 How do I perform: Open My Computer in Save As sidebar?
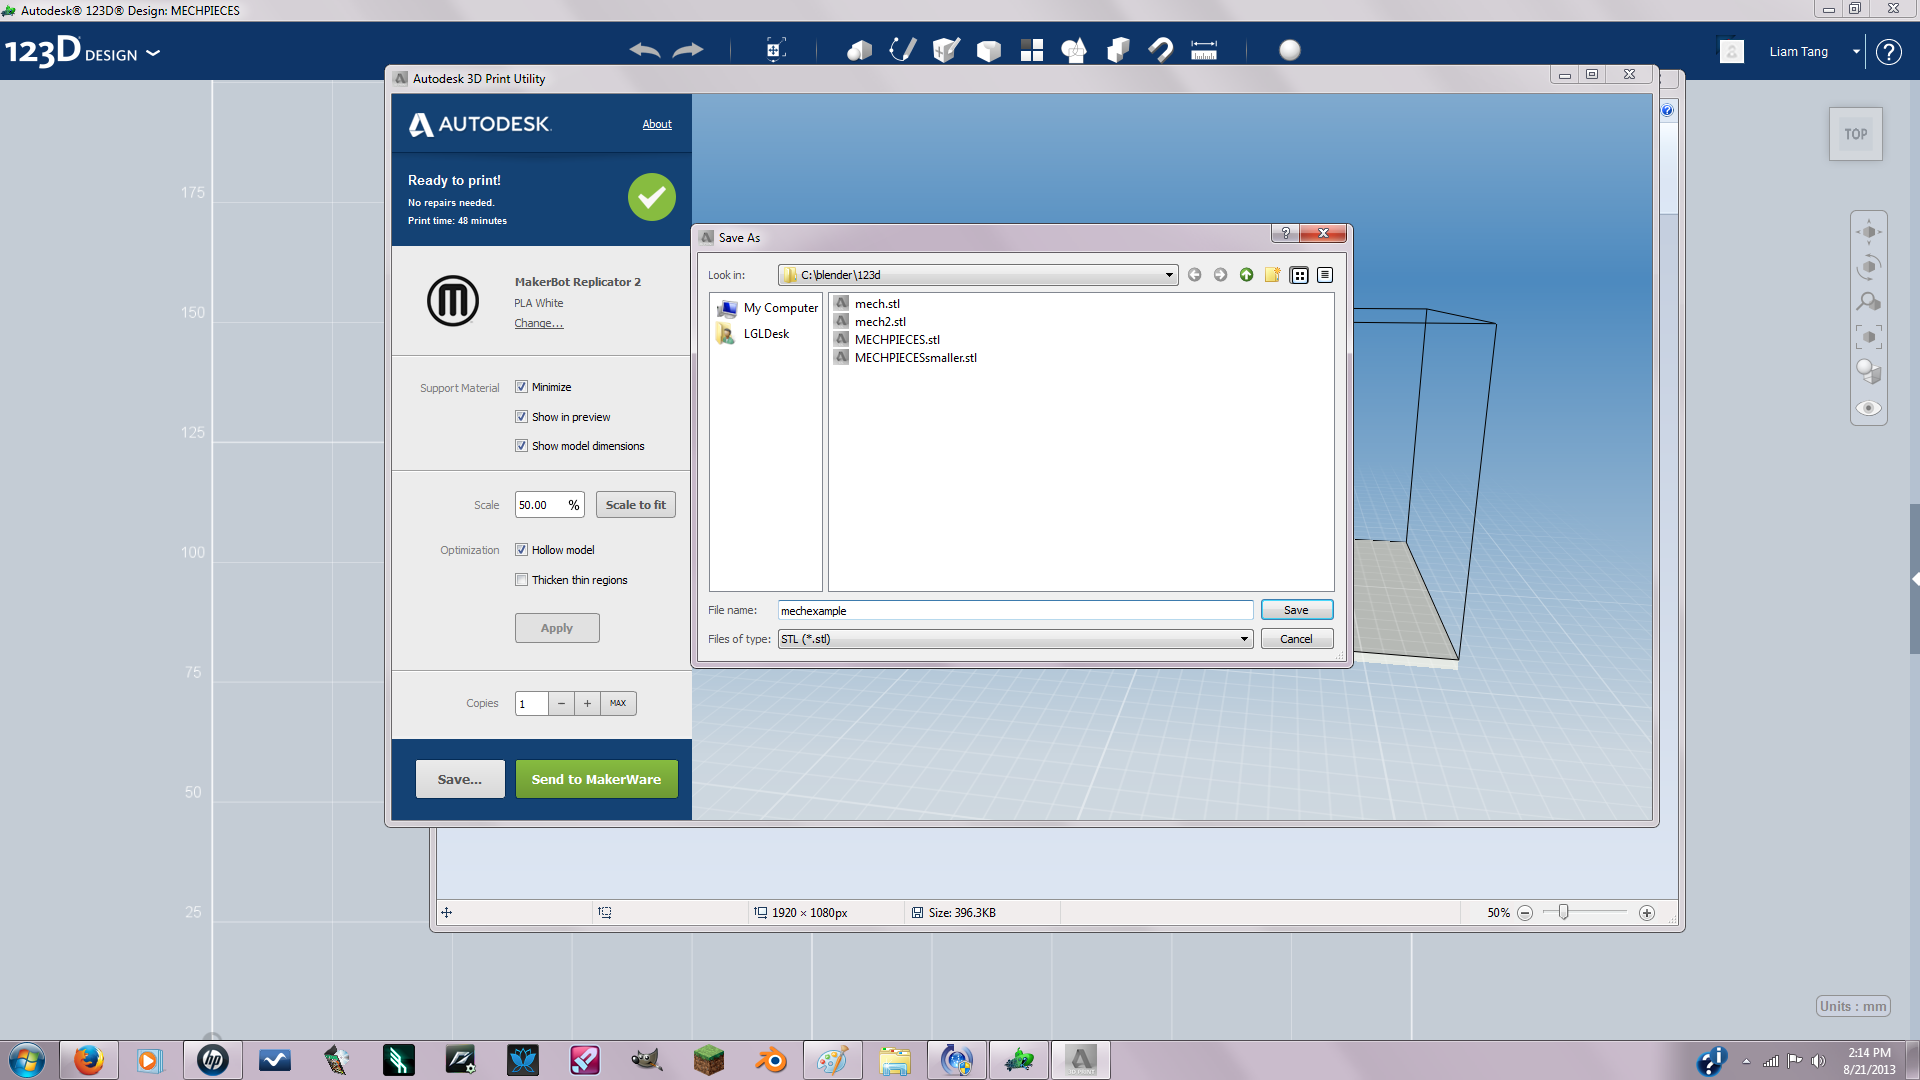coord(767,308)
